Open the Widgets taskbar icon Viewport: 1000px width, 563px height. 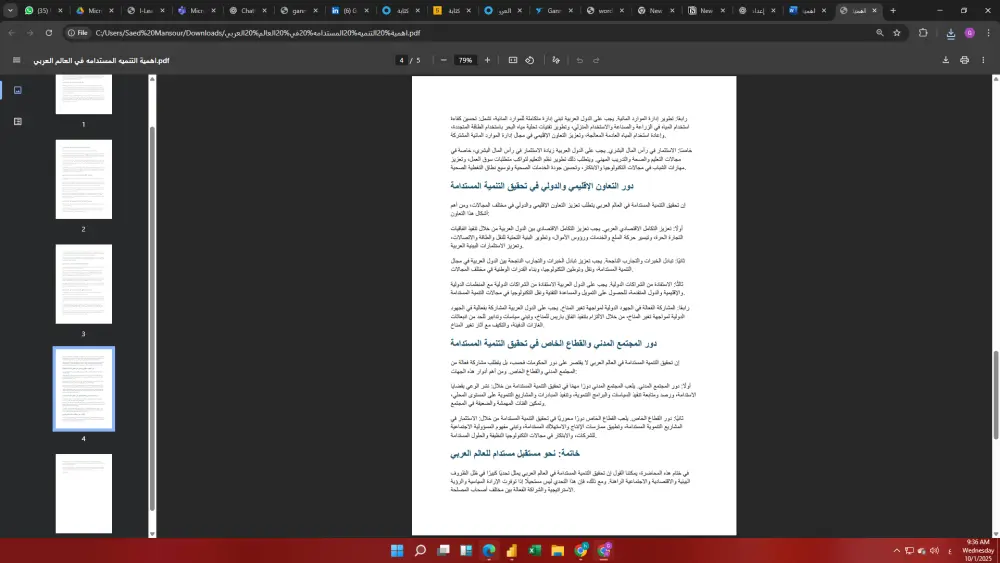click(x=466, y=550)
